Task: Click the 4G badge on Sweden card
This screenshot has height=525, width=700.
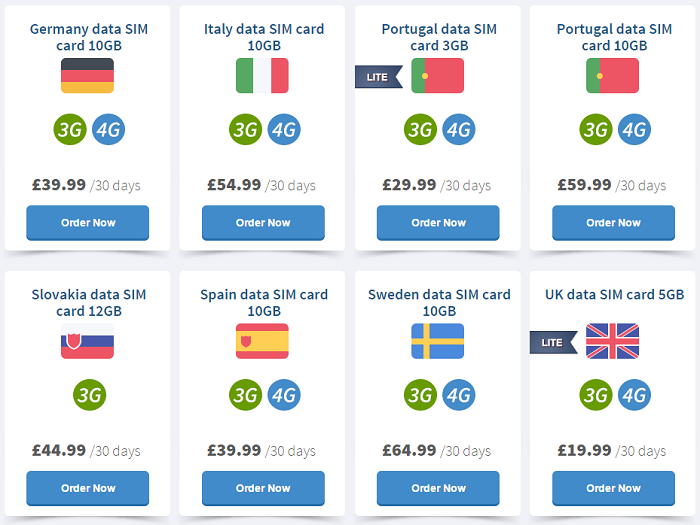Action: (x=459, y=395)
